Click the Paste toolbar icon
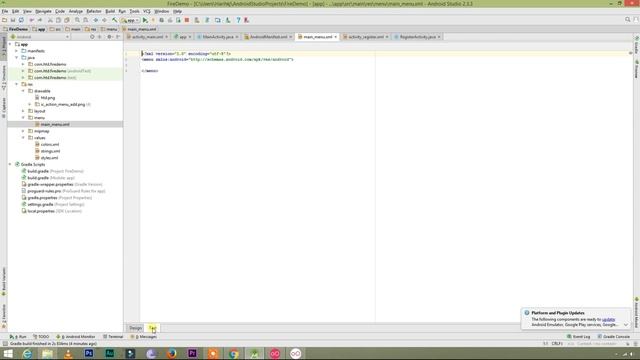 click(67, 20)
